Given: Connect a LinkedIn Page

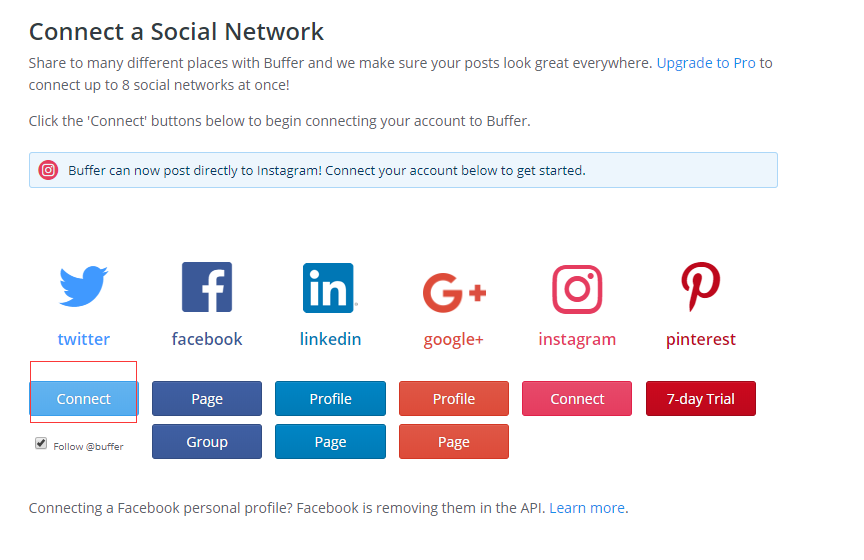Looking at the screenshot, I should [331, 441].
